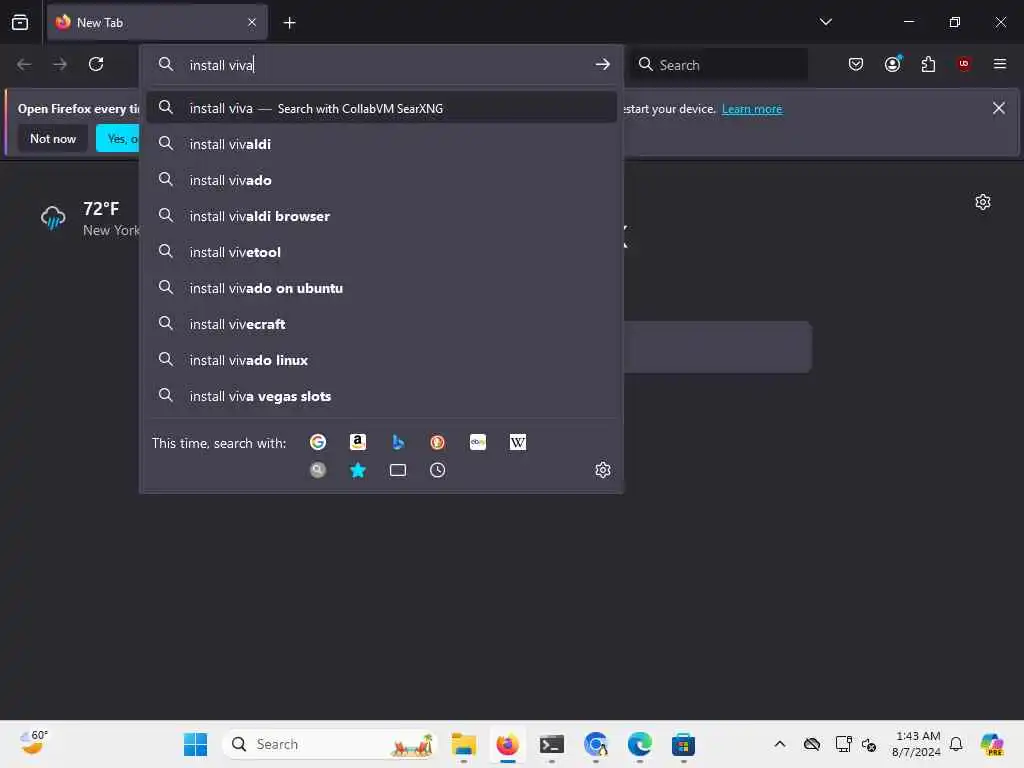Search this time with DuckDuckGo icon
Image resolution: width=1024 pixels, height=768 pixels.
pos(438,442)
